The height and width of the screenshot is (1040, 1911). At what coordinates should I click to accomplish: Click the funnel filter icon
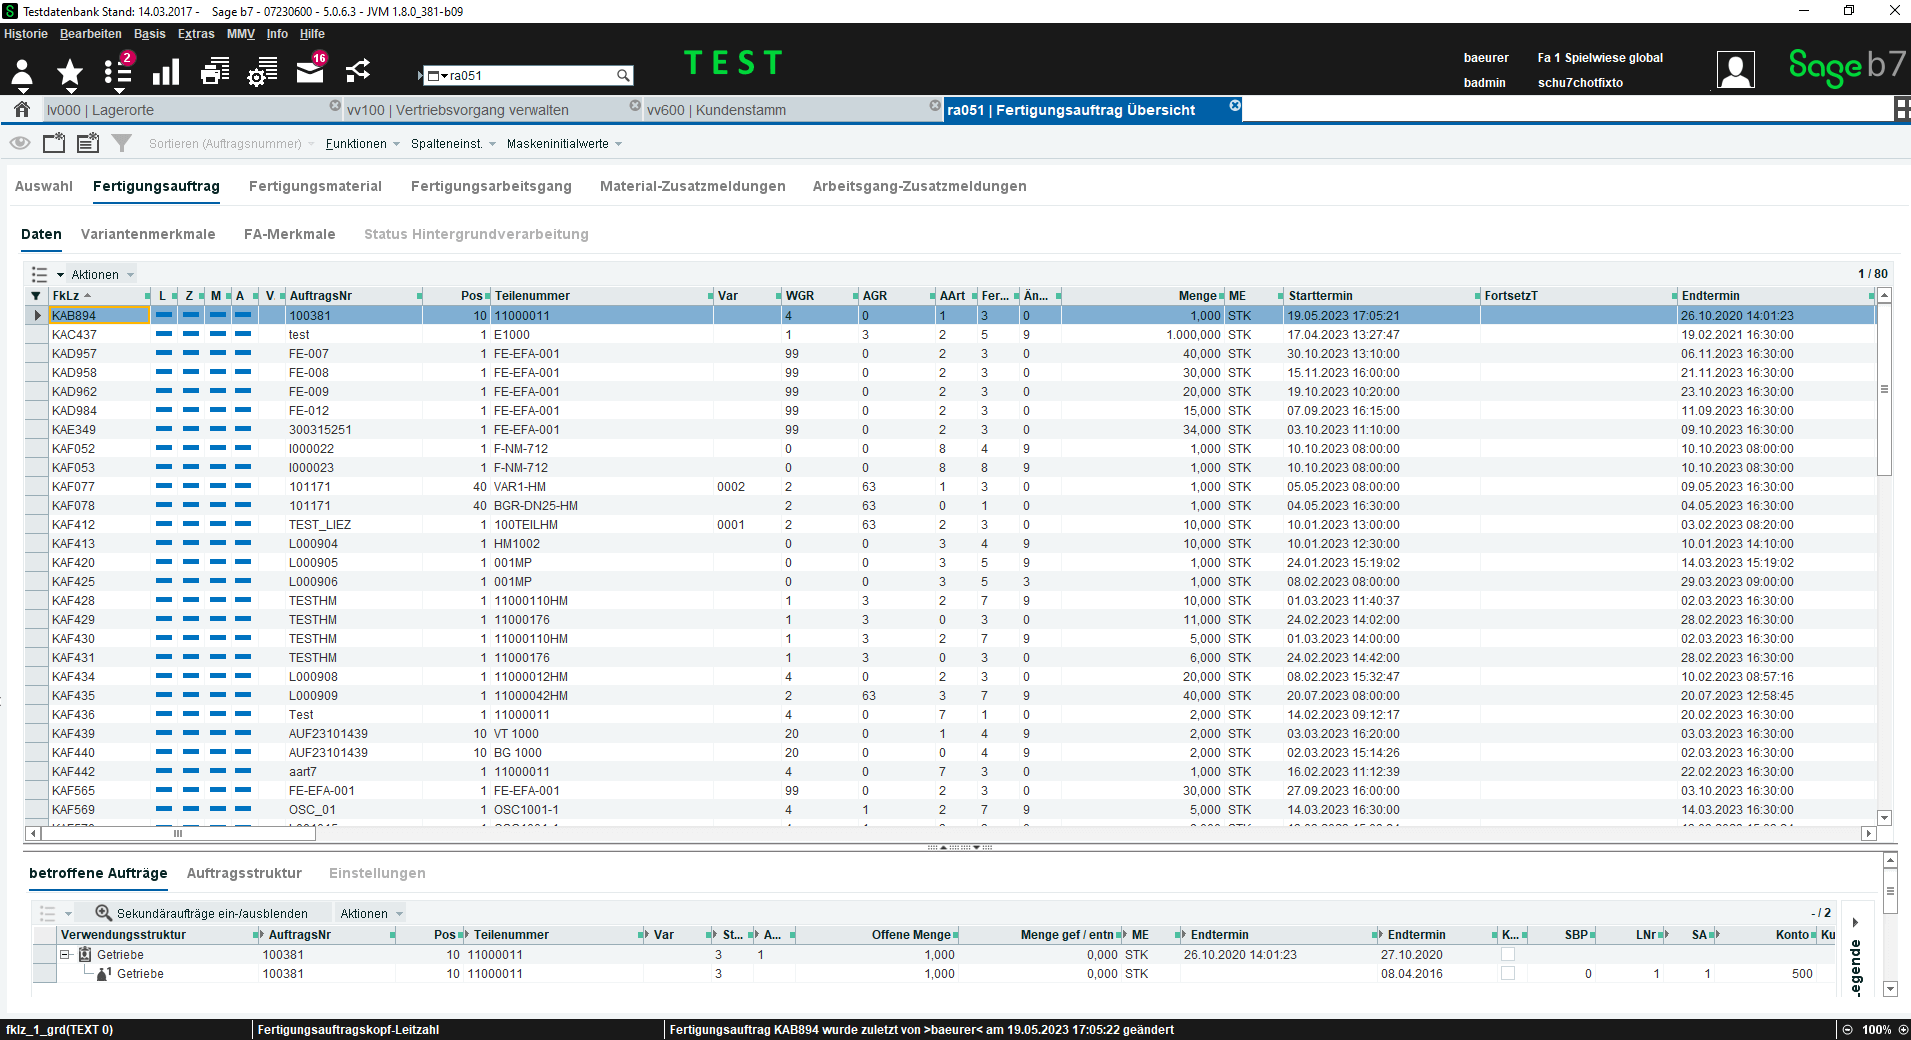(x=122, y=143)
